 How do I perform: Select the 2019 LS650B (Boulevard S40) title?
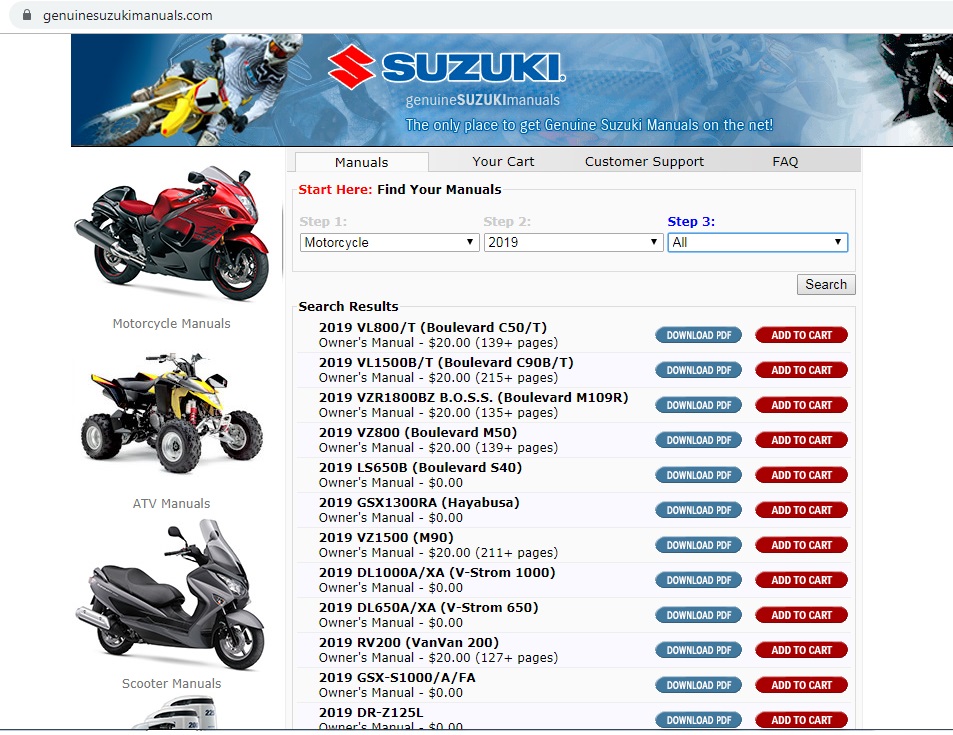(420, 468)
